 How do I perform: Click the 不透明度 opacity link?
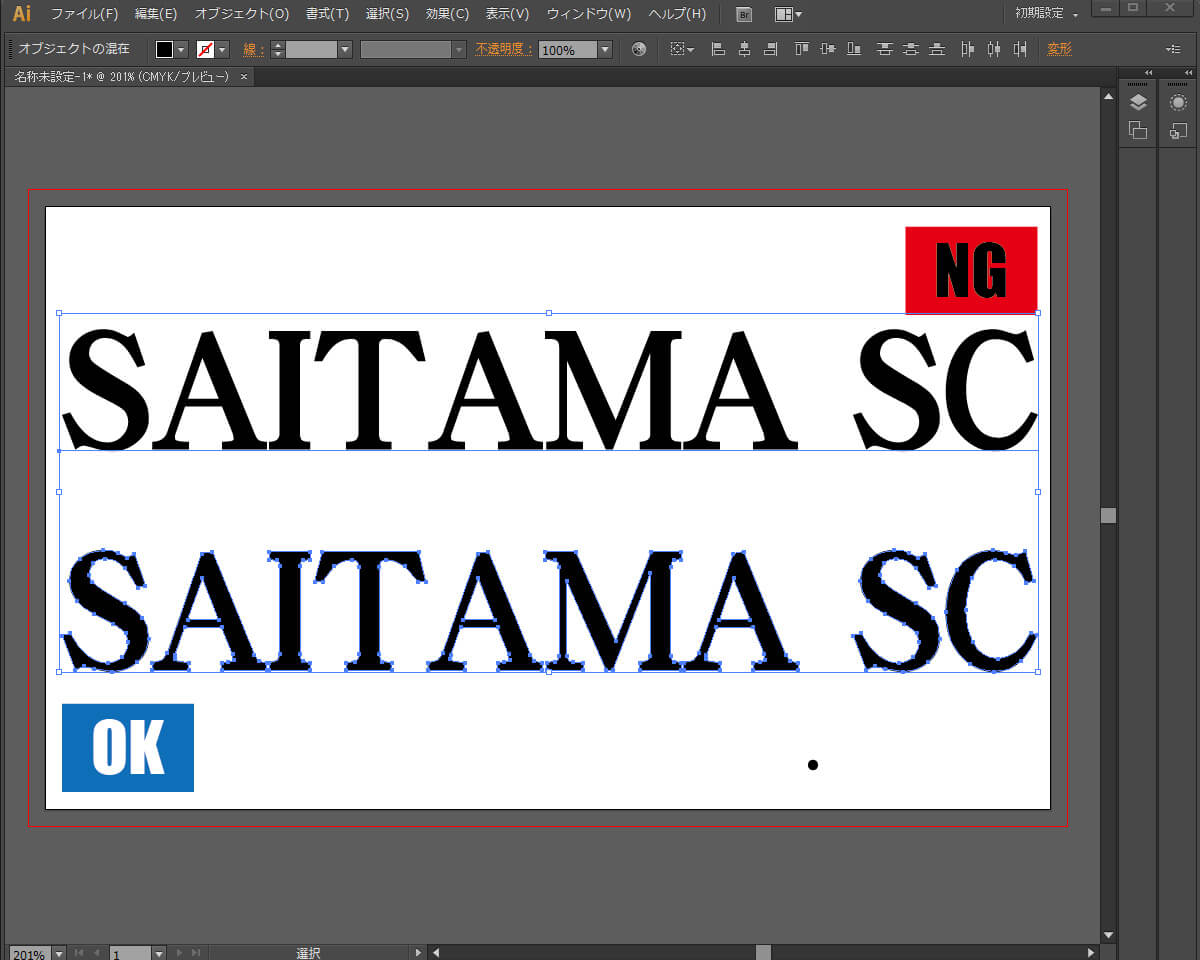504,49
